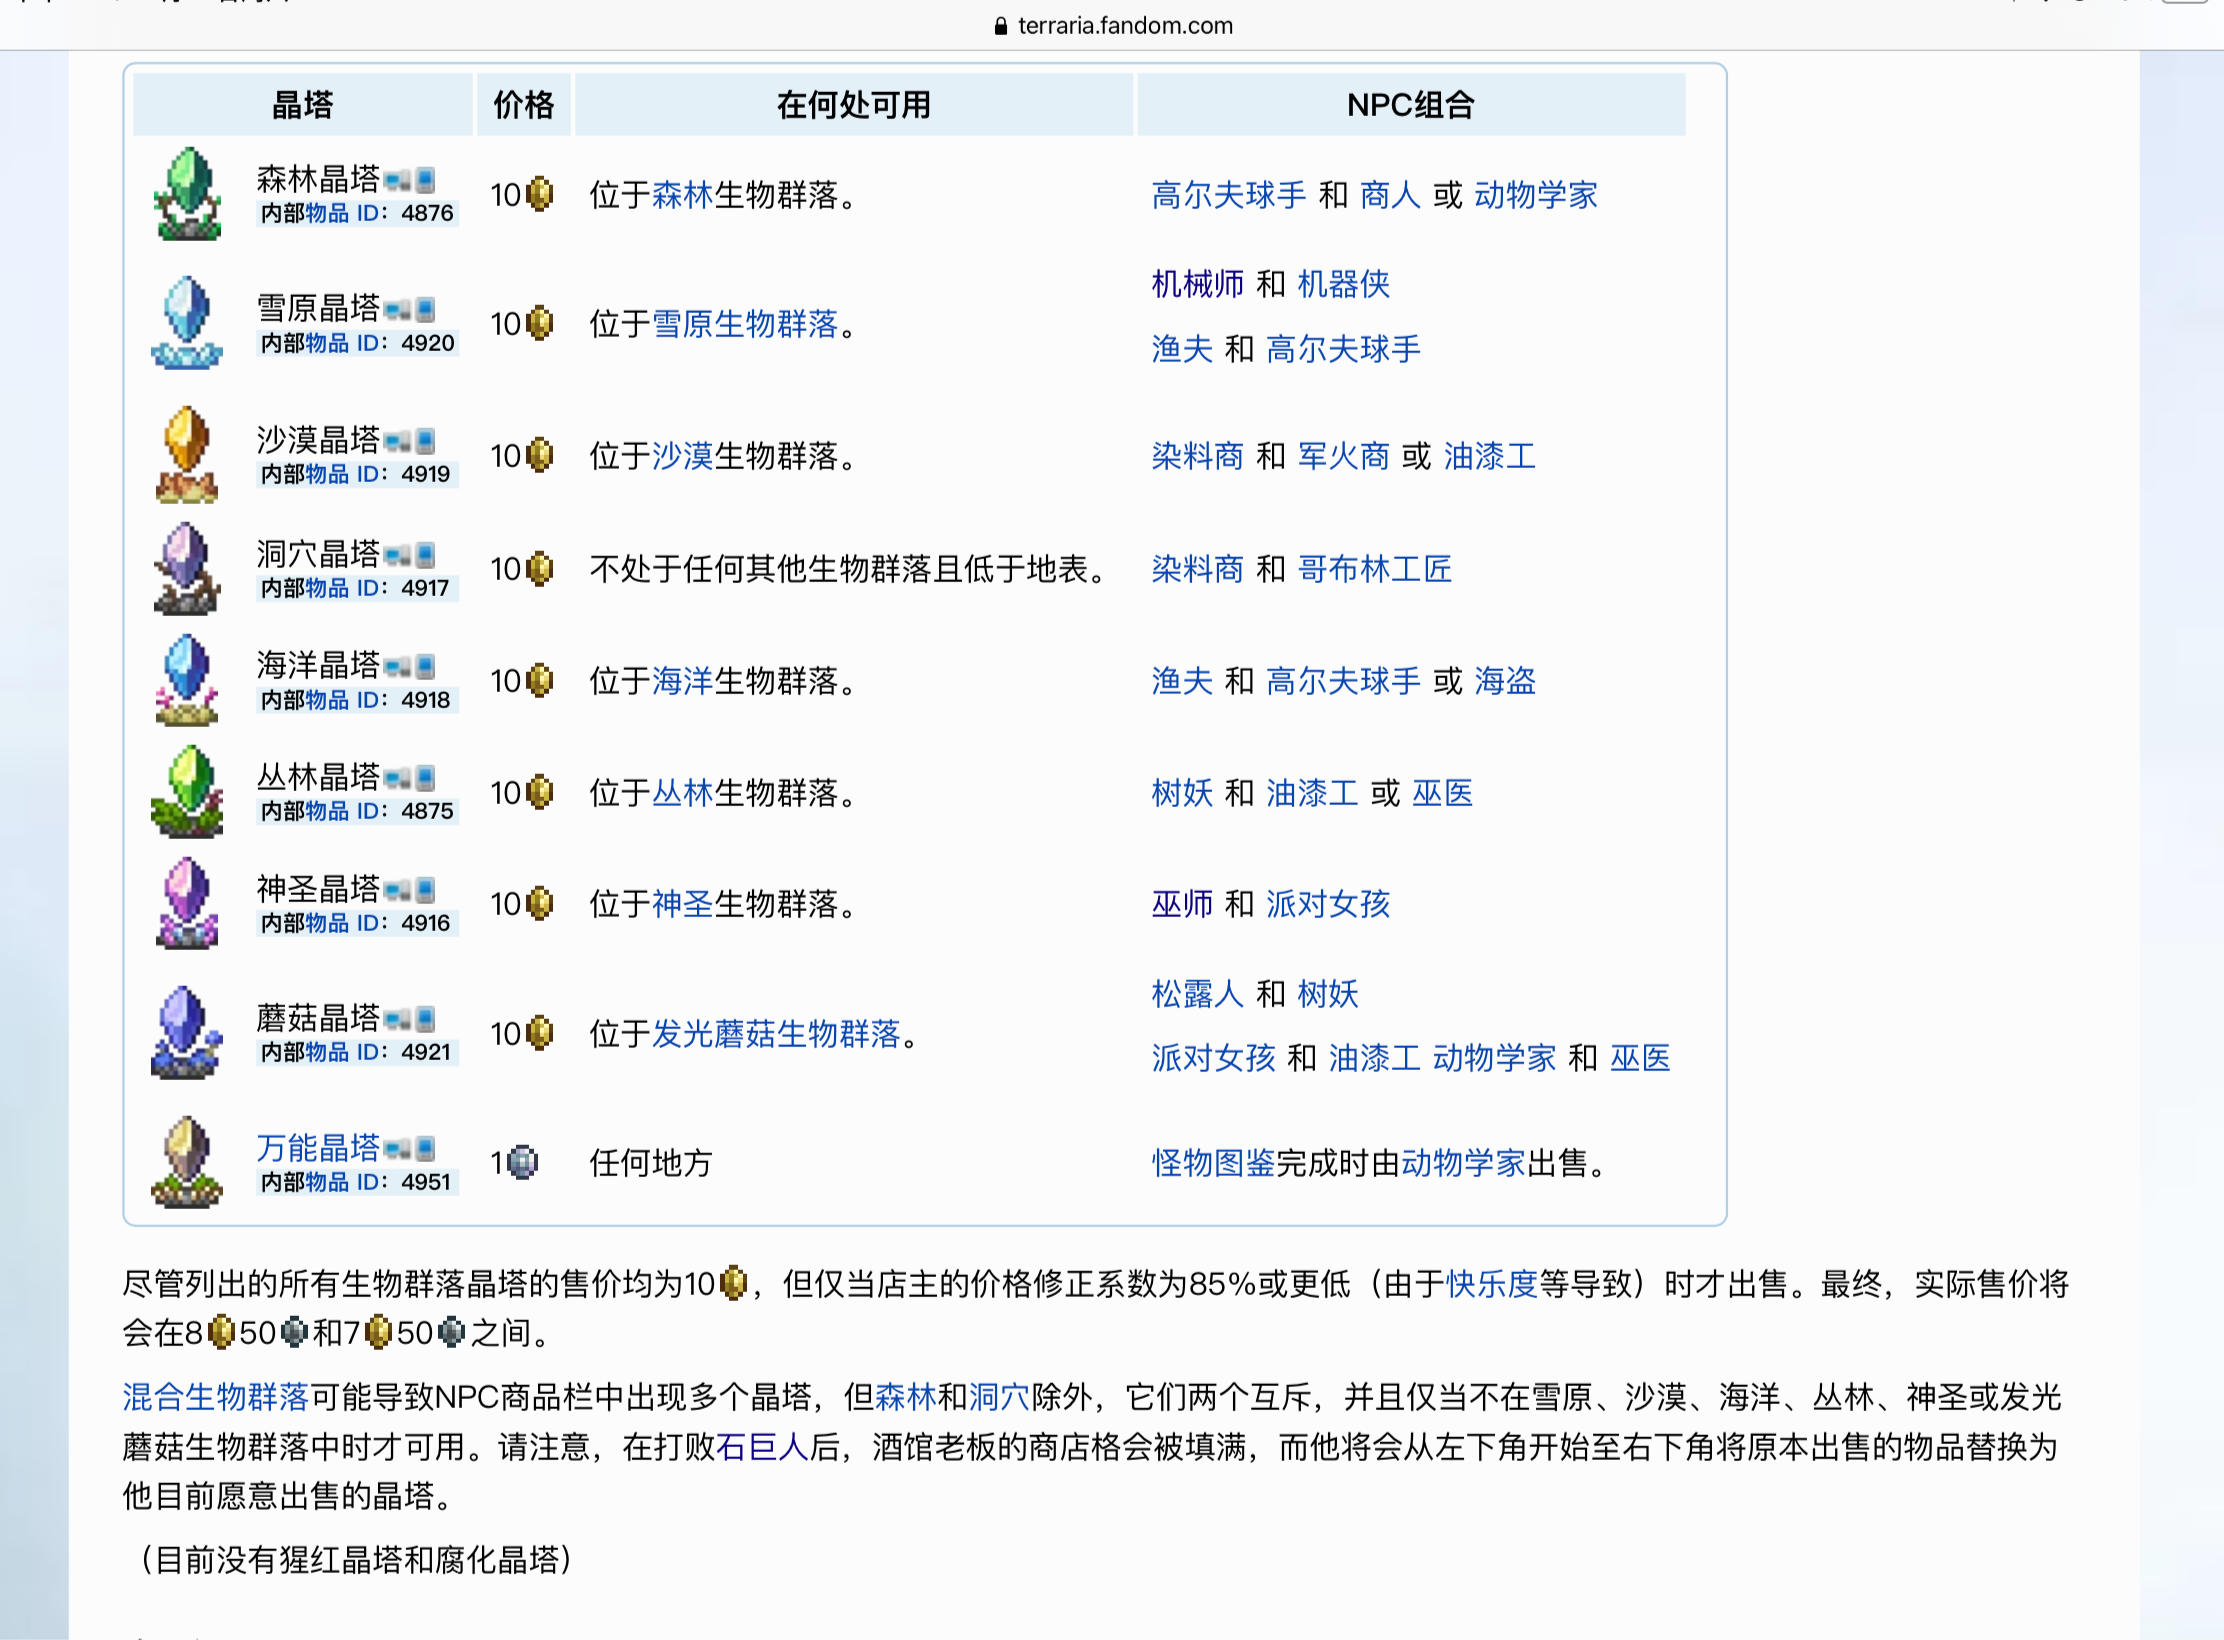Image resolution: width=2224 pixels, height=1640 pixels.
Task: Click the Forest Pylon (森林晶塔) crystal image
Action: (187, 194)
